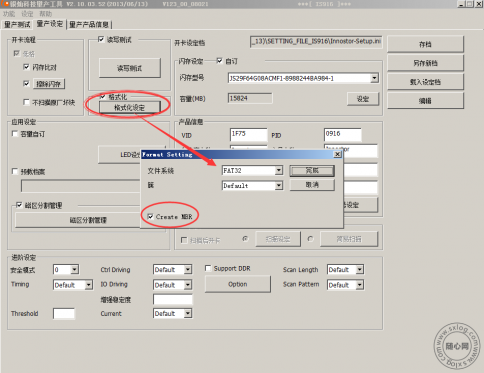Close the Format Setting dialog

point(337,154)
